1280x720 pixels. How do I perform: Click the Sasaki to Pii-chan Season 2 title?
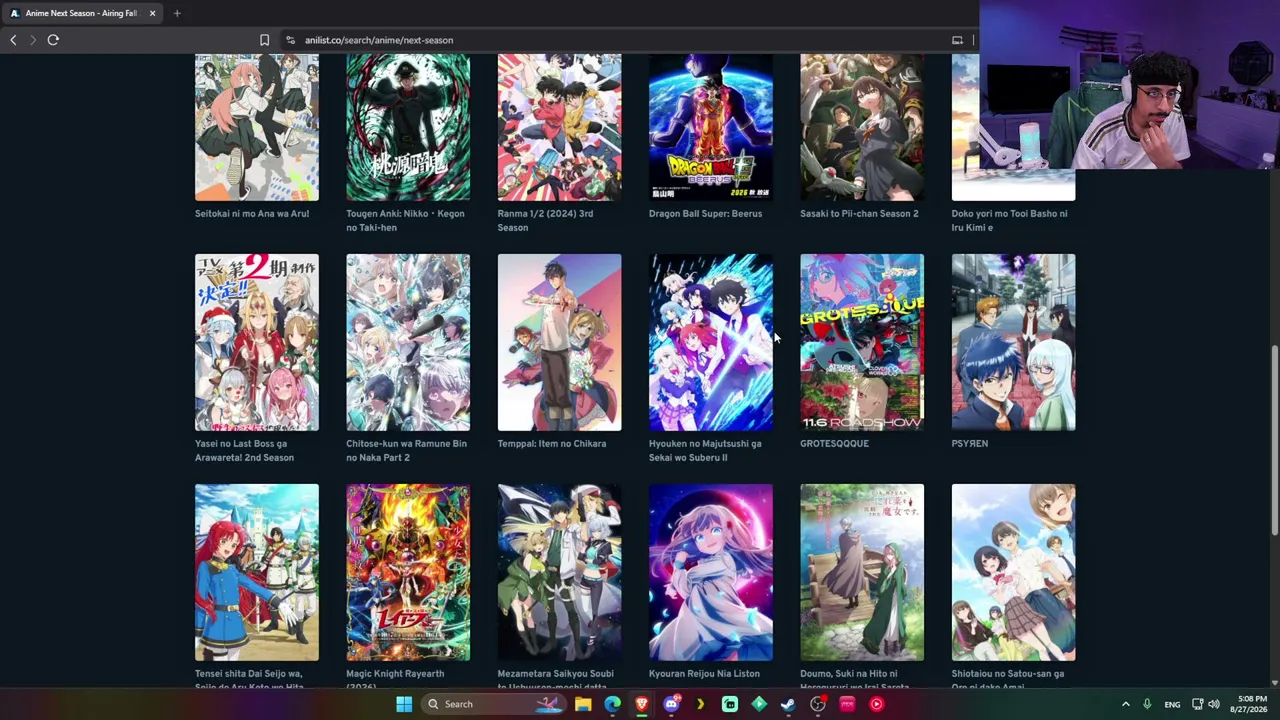pos(859,213)
